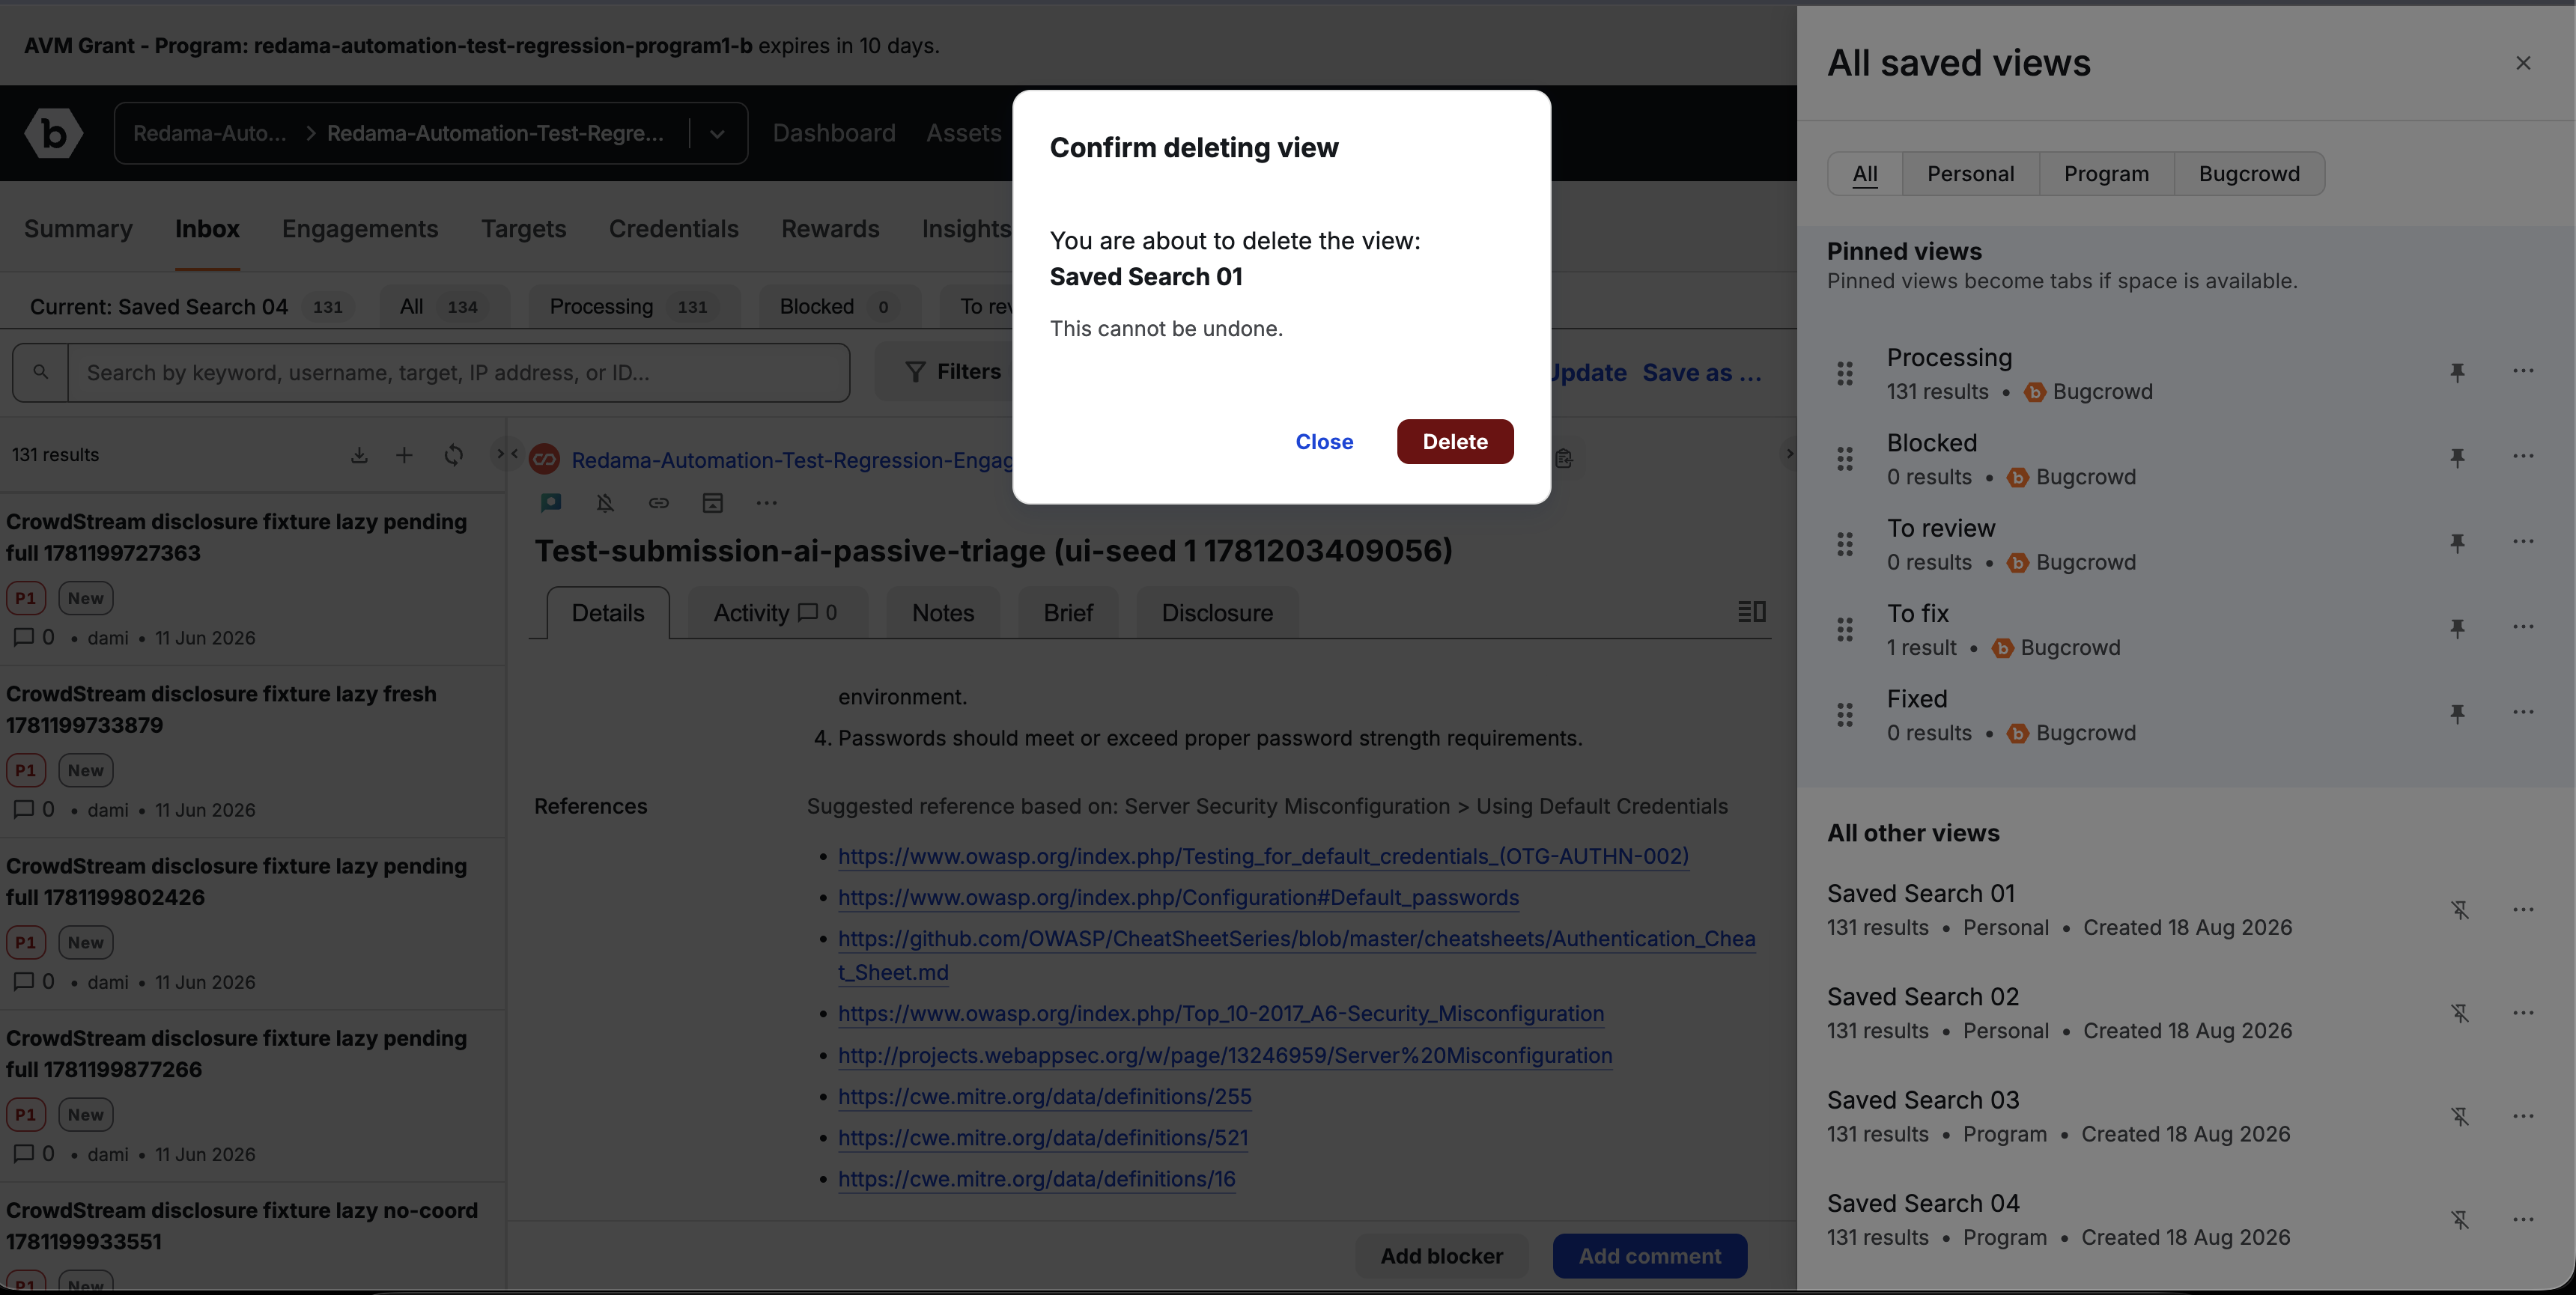The height and width of the screenshot is (1295, 2576).
Task: Pin the Saved Search 04 view
Action: tap(2460, 1220)
